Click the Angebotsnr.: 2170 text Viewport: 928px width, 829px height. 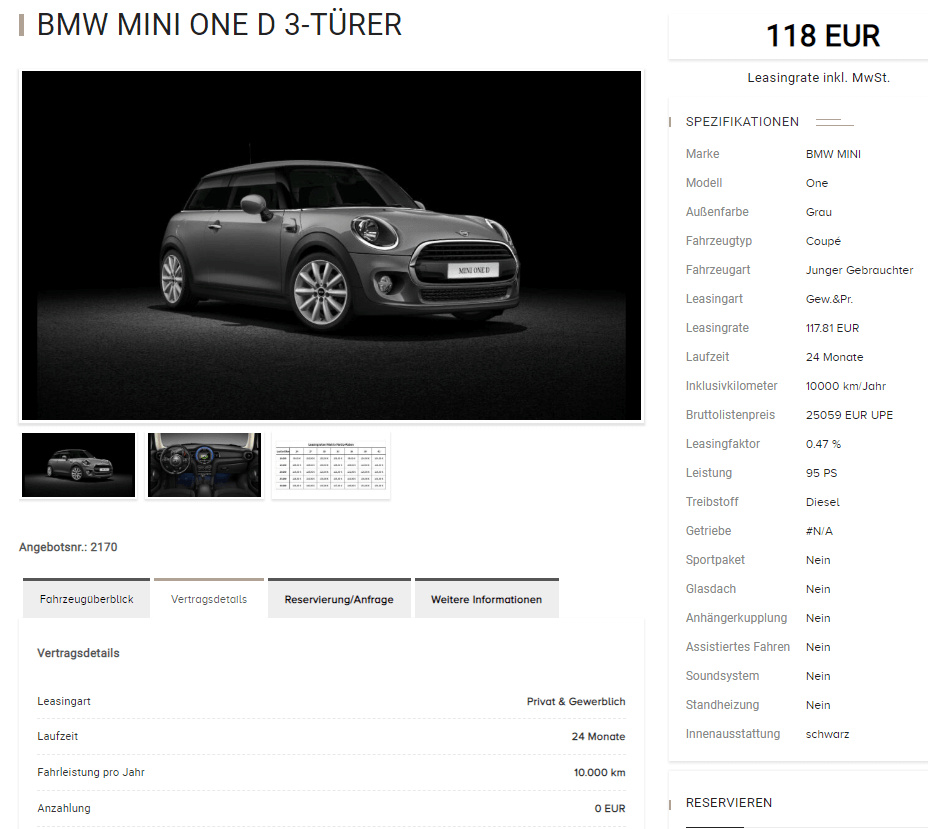(68, 547)
